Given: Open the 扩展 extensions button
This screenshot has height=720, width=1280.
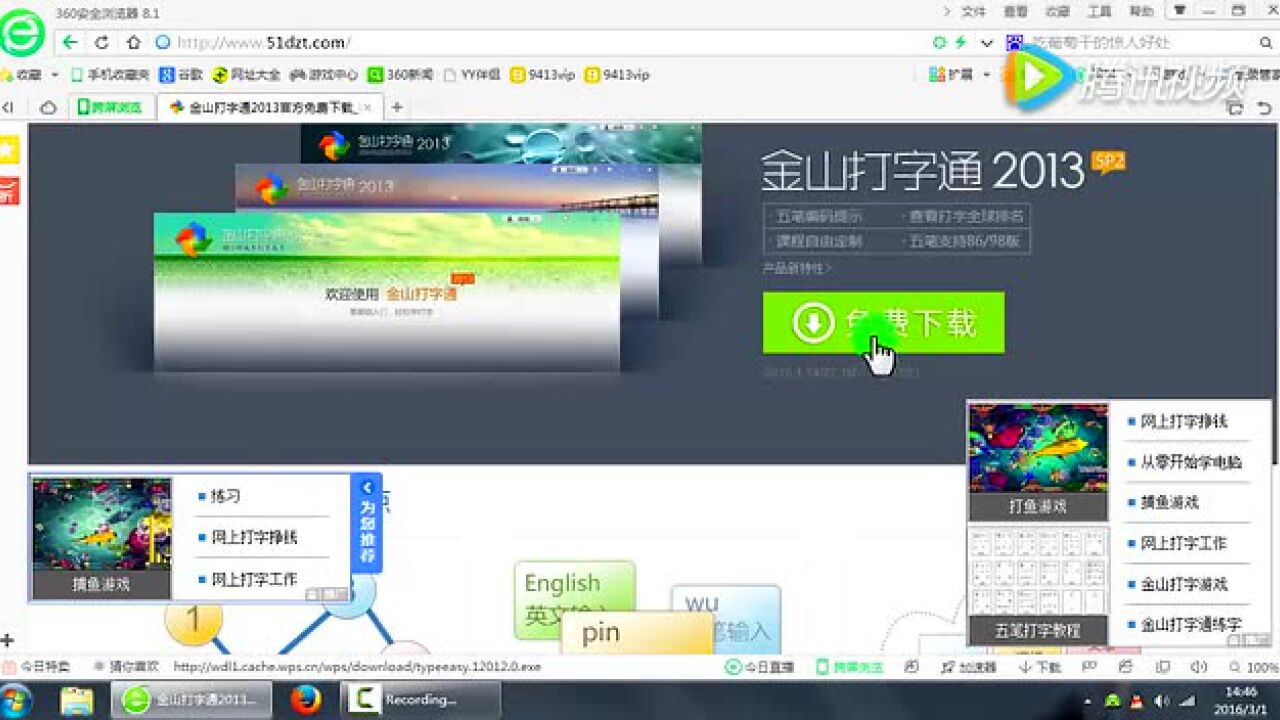Looking at the screenshot, I should 952,75.
